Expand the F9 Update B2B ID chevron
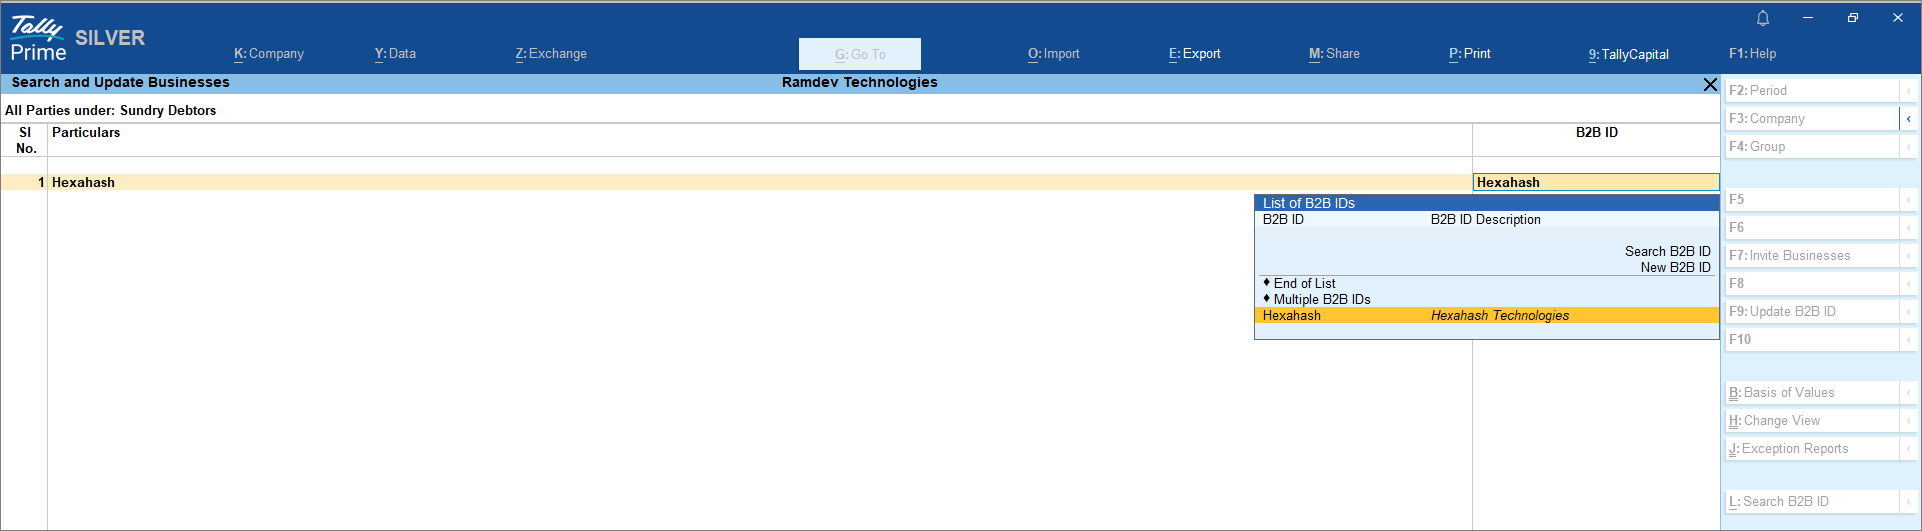1922x531 pixels. click(x=1908, y=312)
